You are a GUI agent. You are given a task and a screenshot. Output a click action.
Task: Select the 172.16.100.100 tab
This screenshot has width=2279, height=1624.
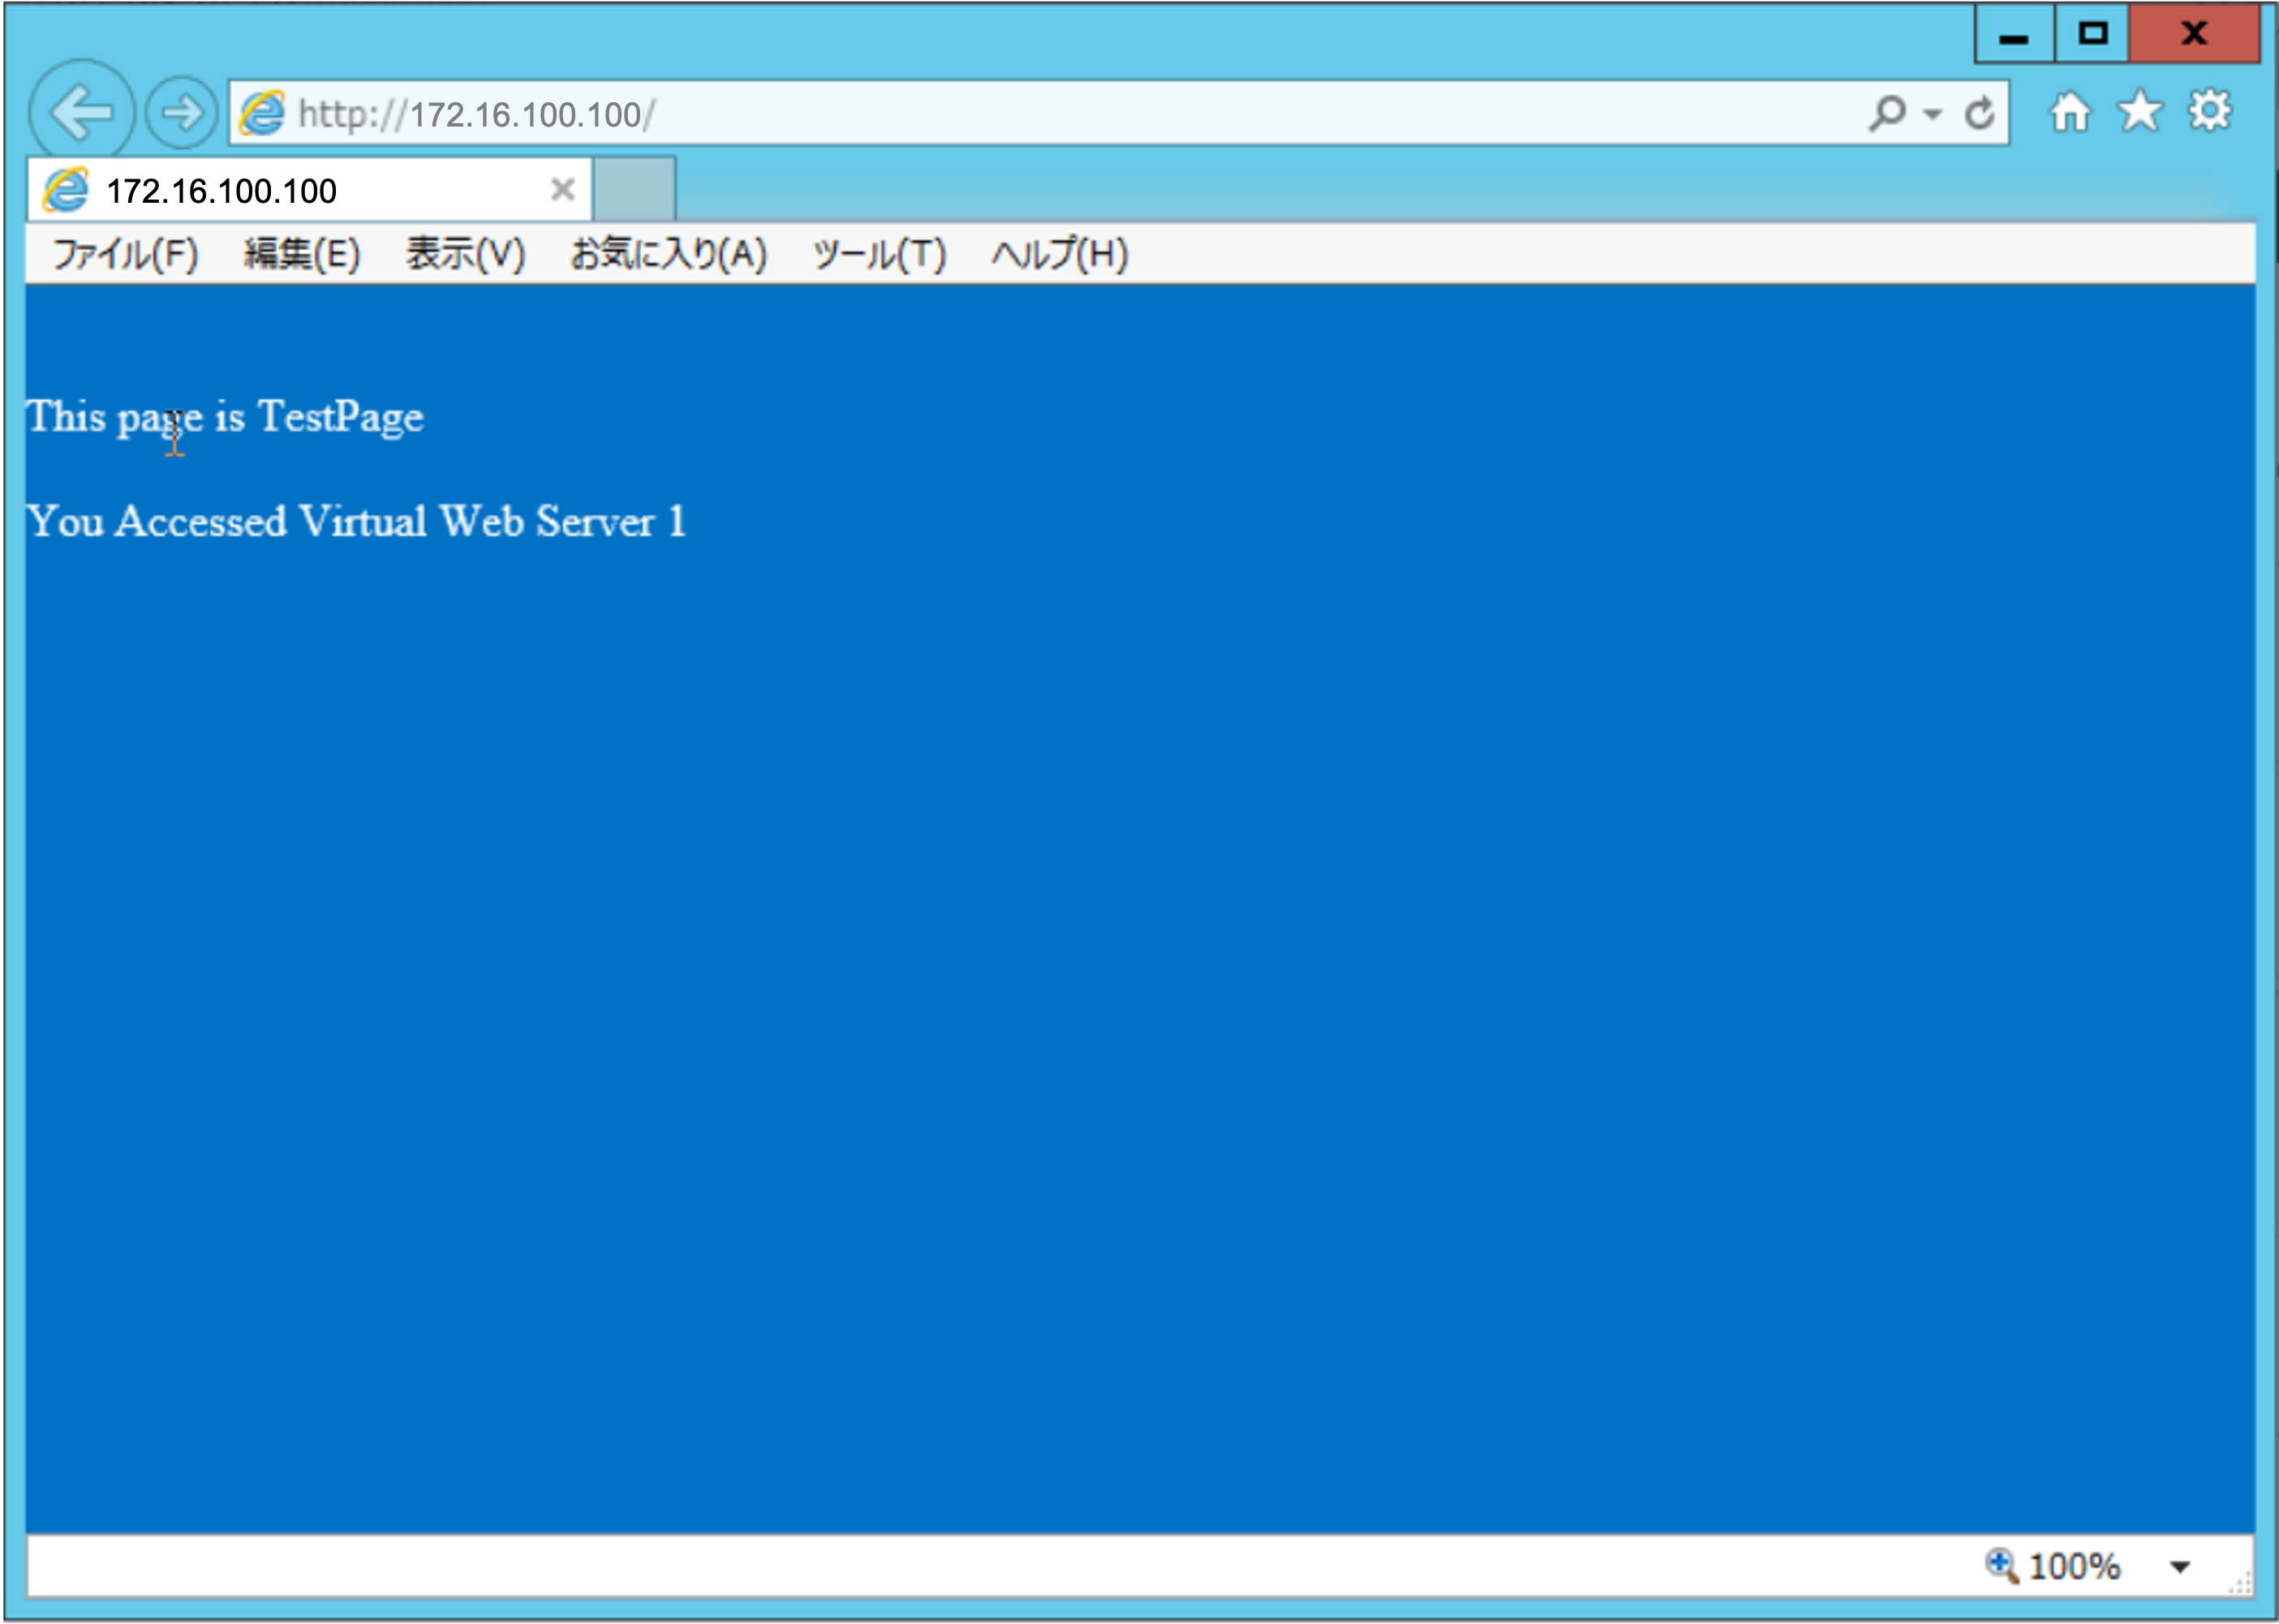click(x=310, y=190)
